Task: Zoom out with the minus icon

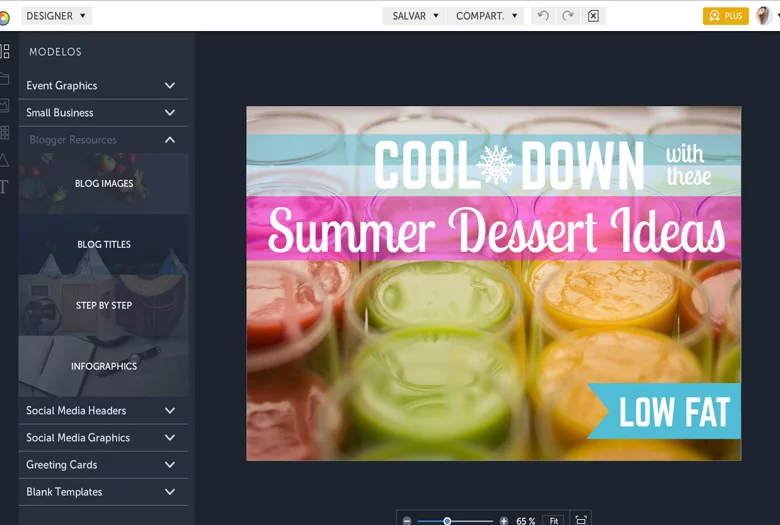Action: point(407,521)
